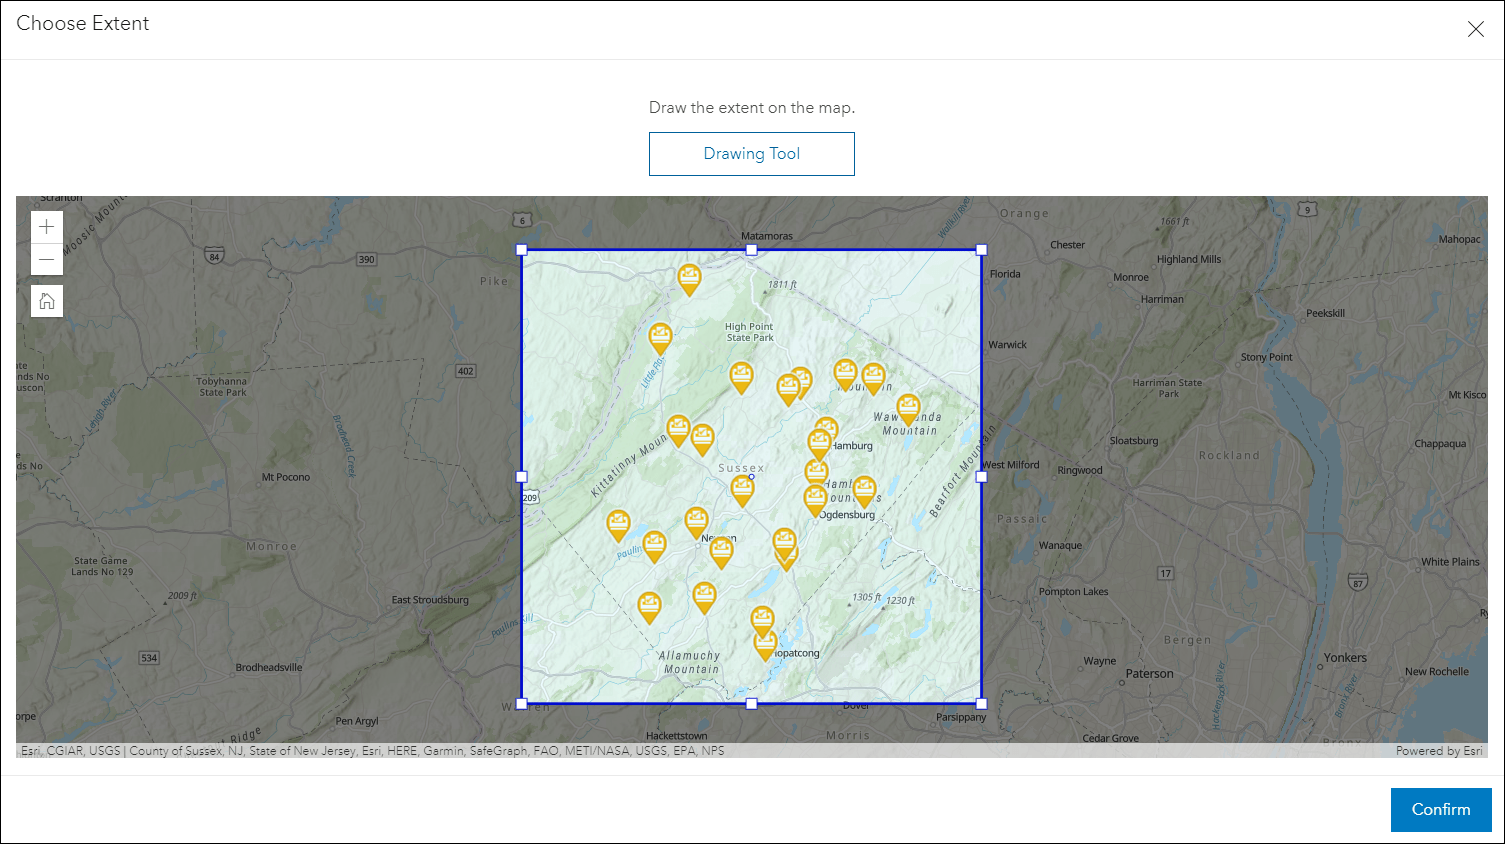Confirm the chosen extent

click(x=1441, y=810)
